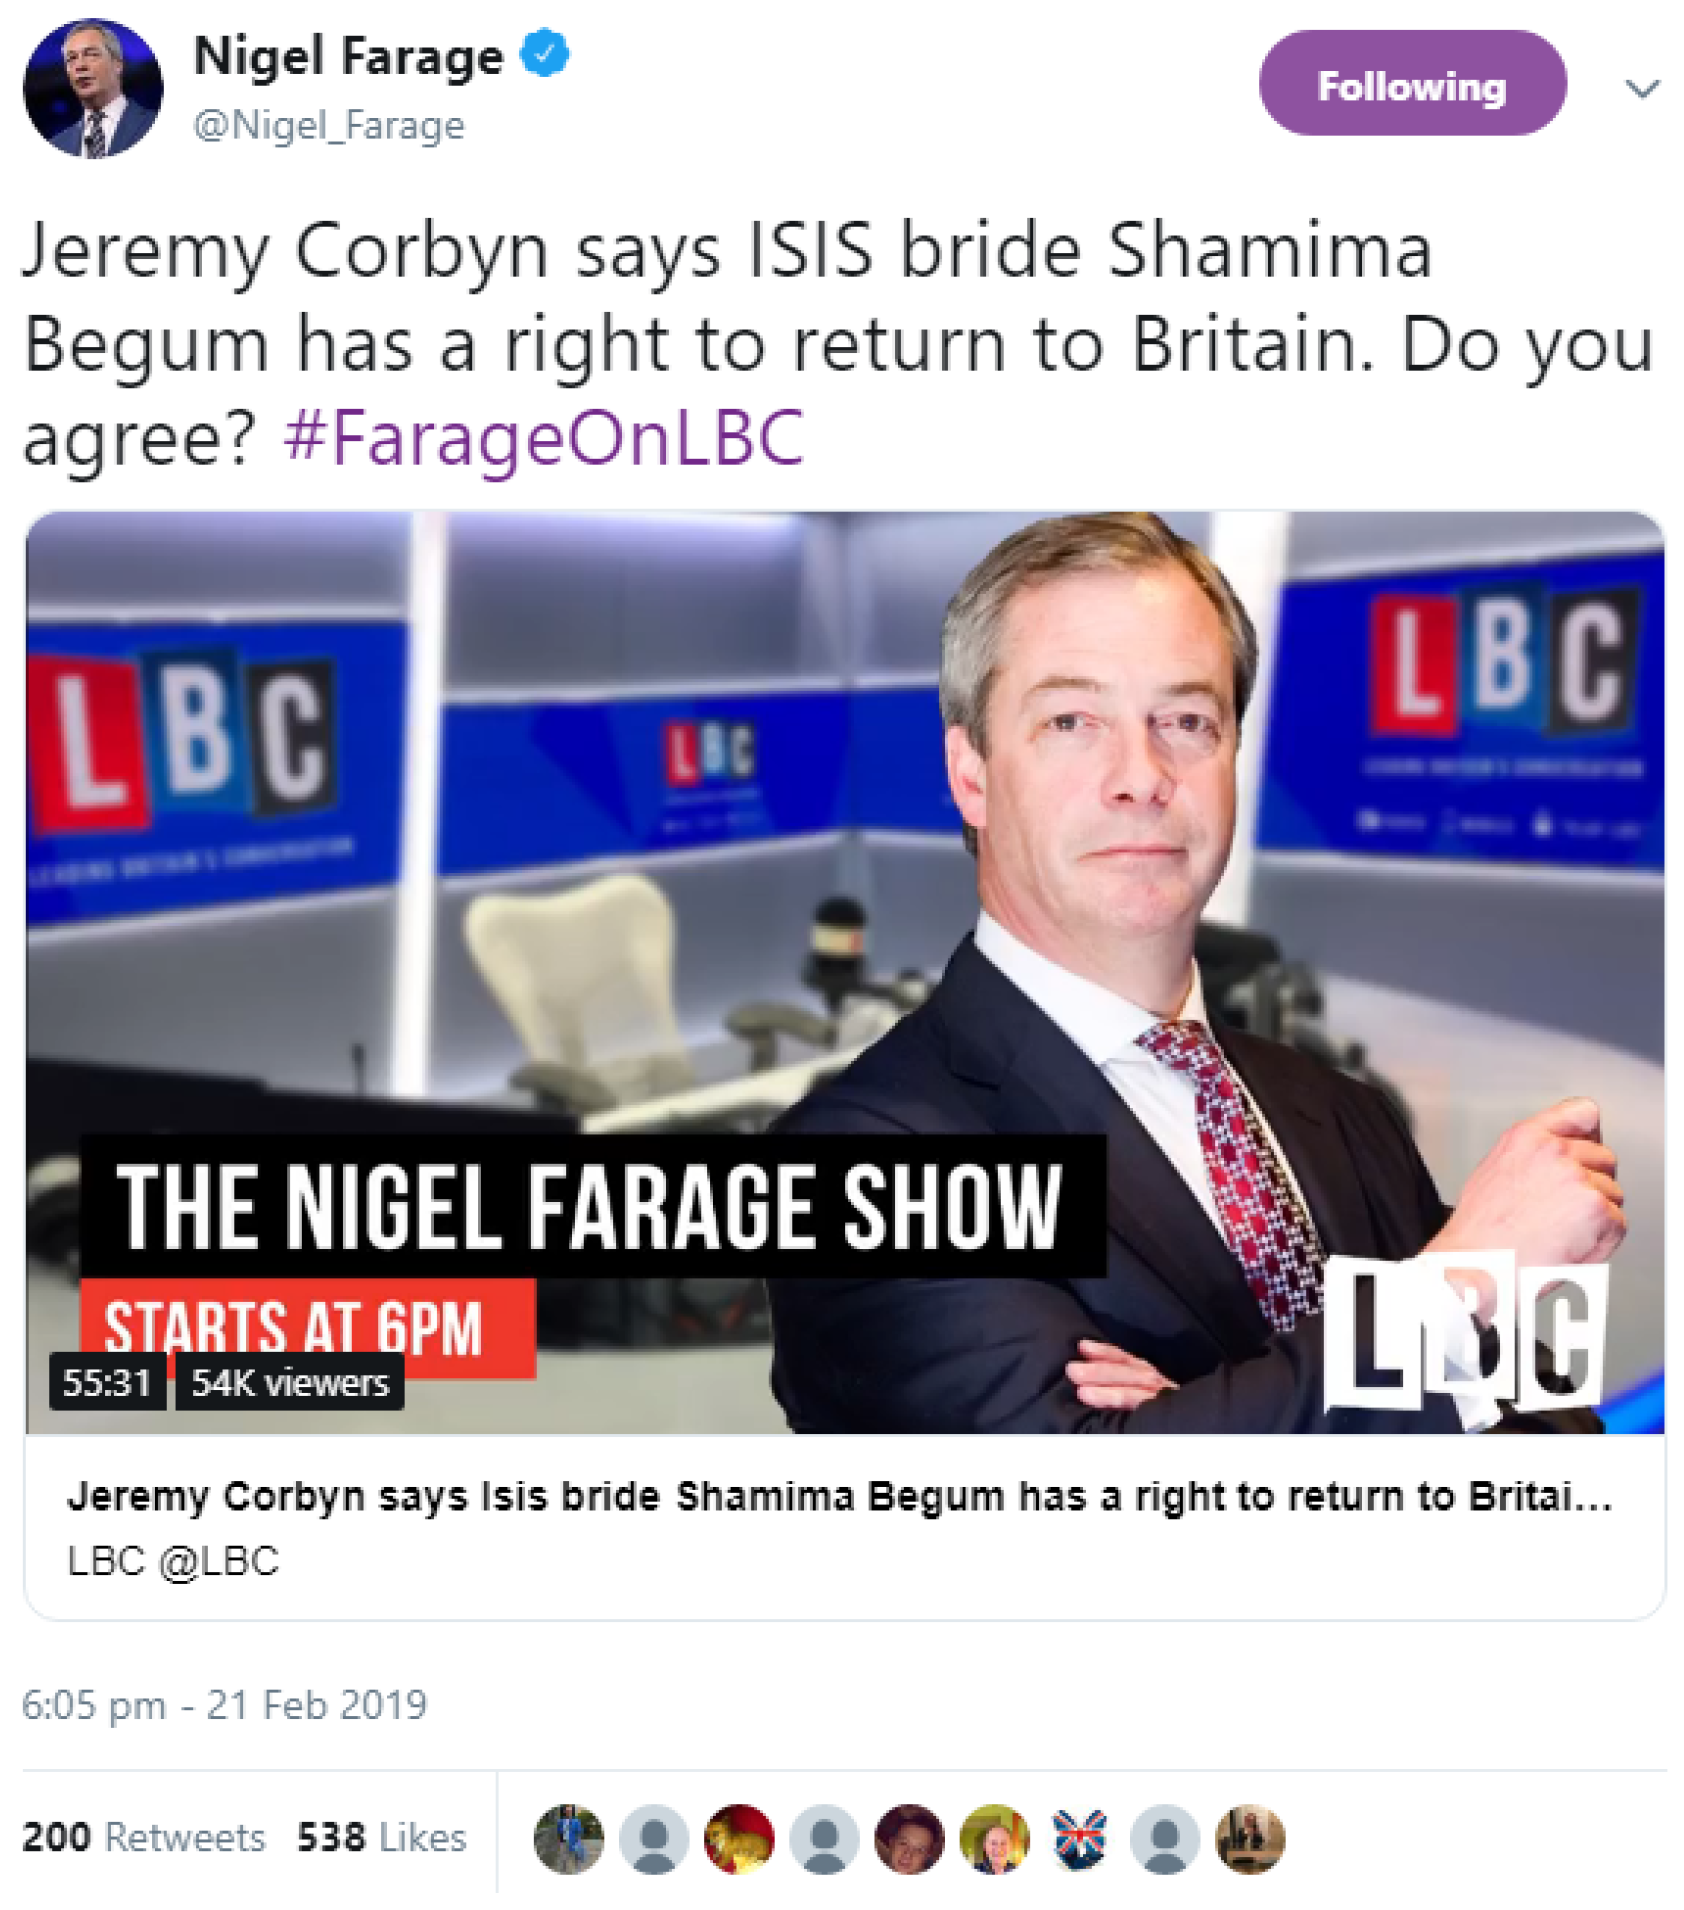This screenshot has width=1684, height=1910.
Task: Open liker avatar with person in blue
Action: 569,1838
